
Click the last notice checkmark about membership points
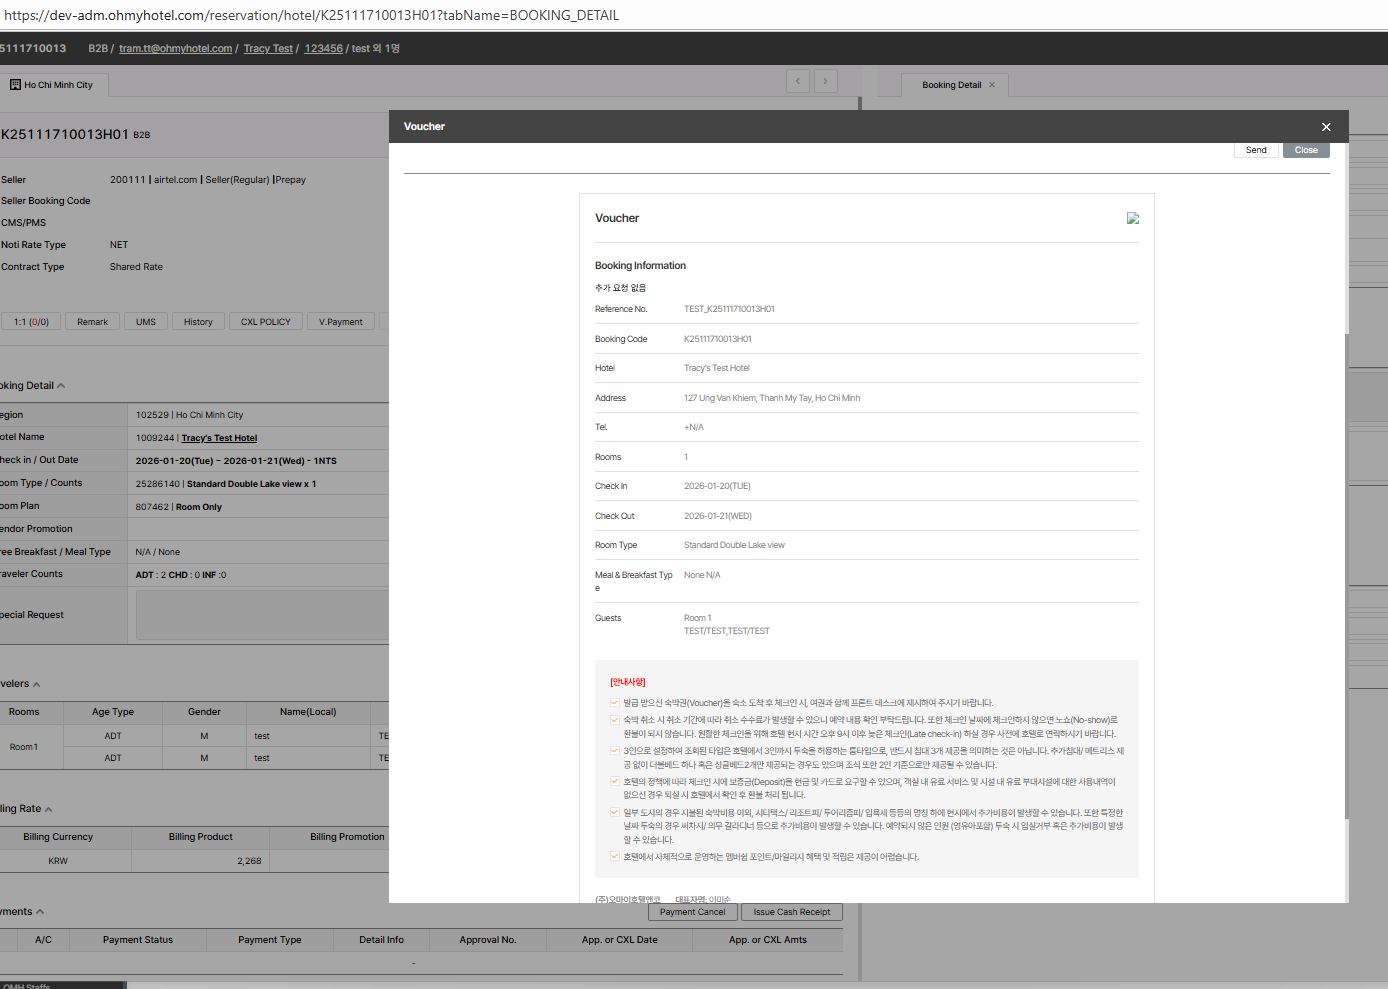[614, 857]
